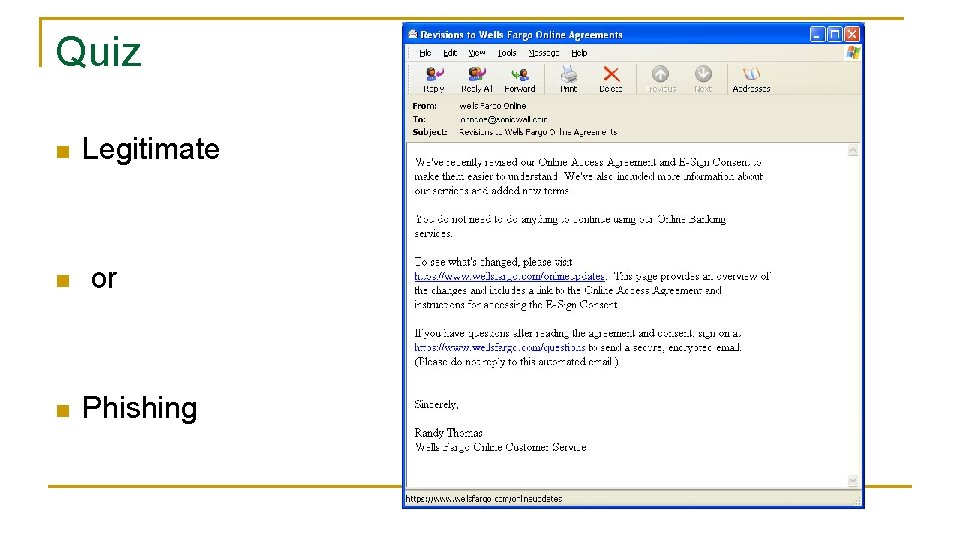Open the File menu
The width and height of the screenshot is (960, 540).
point(425,53)
